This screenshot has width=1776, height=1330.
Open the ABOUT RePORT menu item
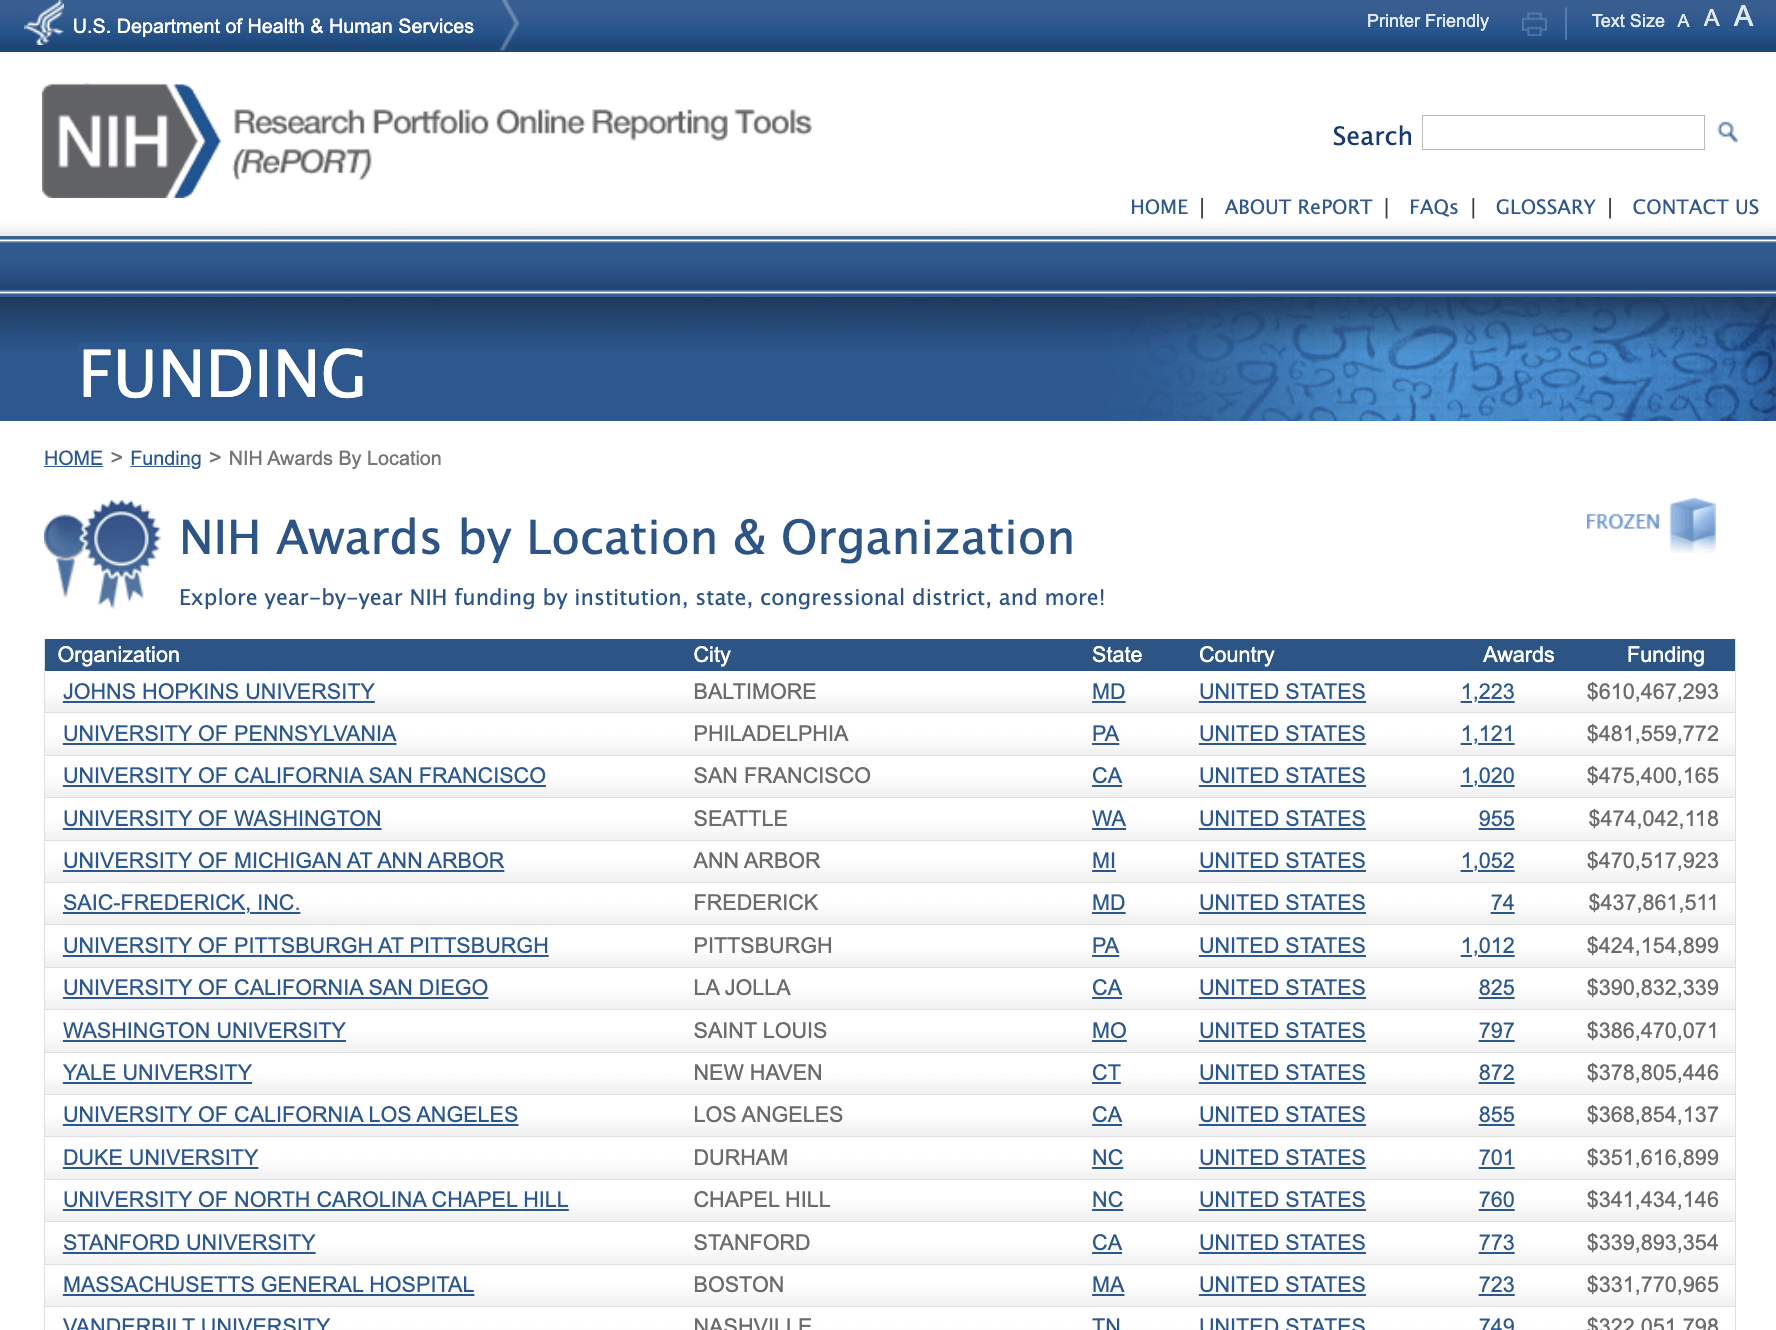1297,207
